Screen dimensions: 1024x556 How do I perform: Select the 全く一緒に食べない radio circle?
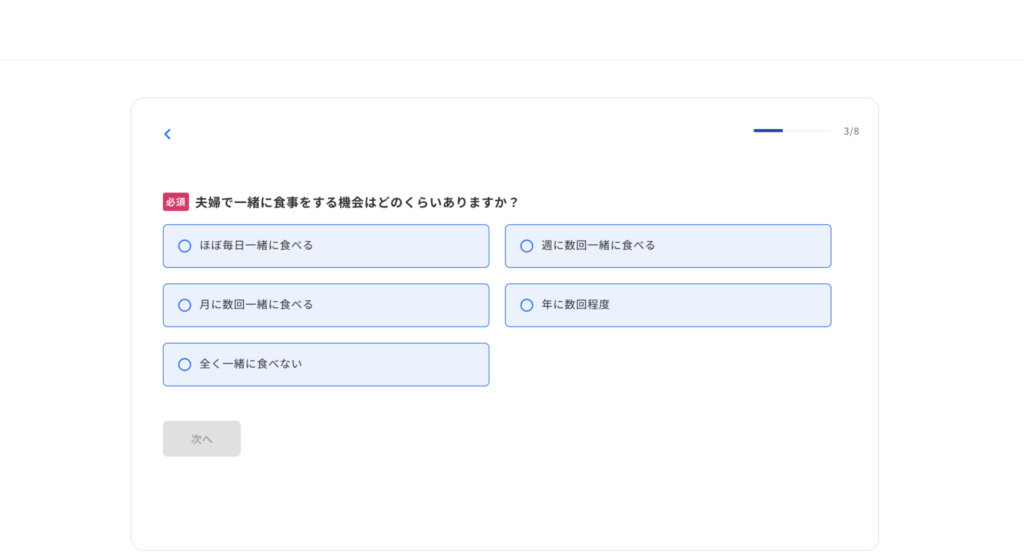(x=185, y=365)
